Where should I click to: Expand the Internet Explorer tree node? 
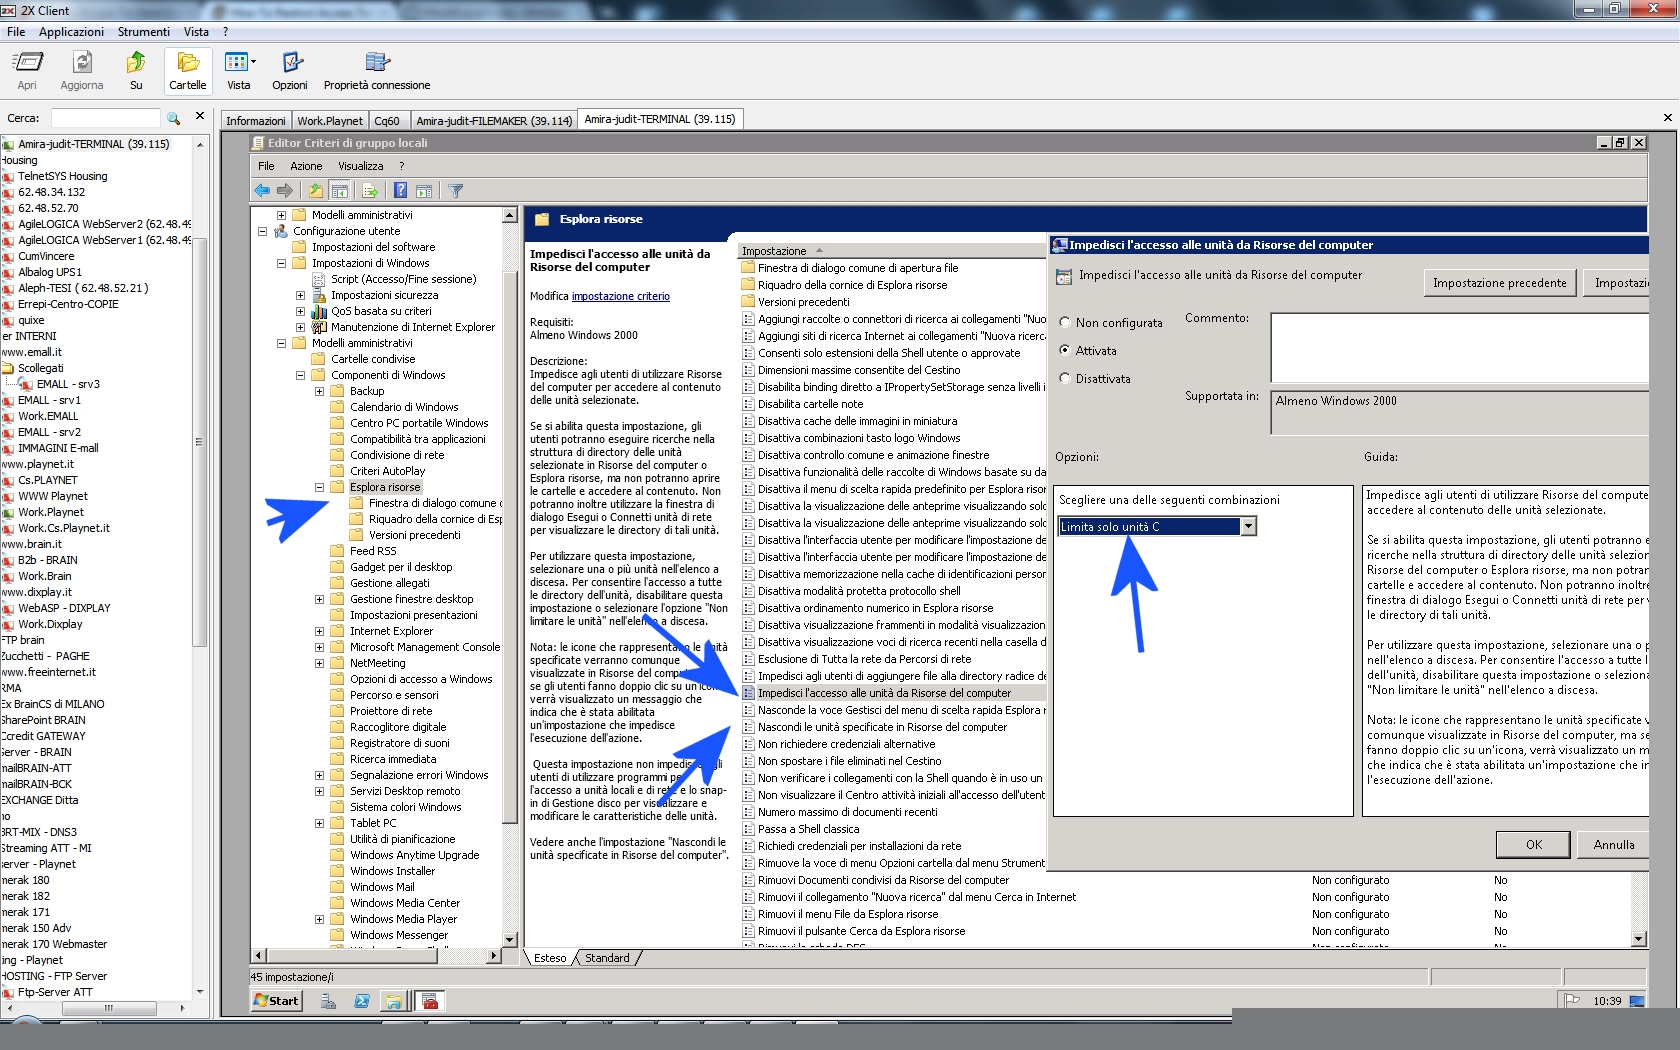click(x=319, y=631)
